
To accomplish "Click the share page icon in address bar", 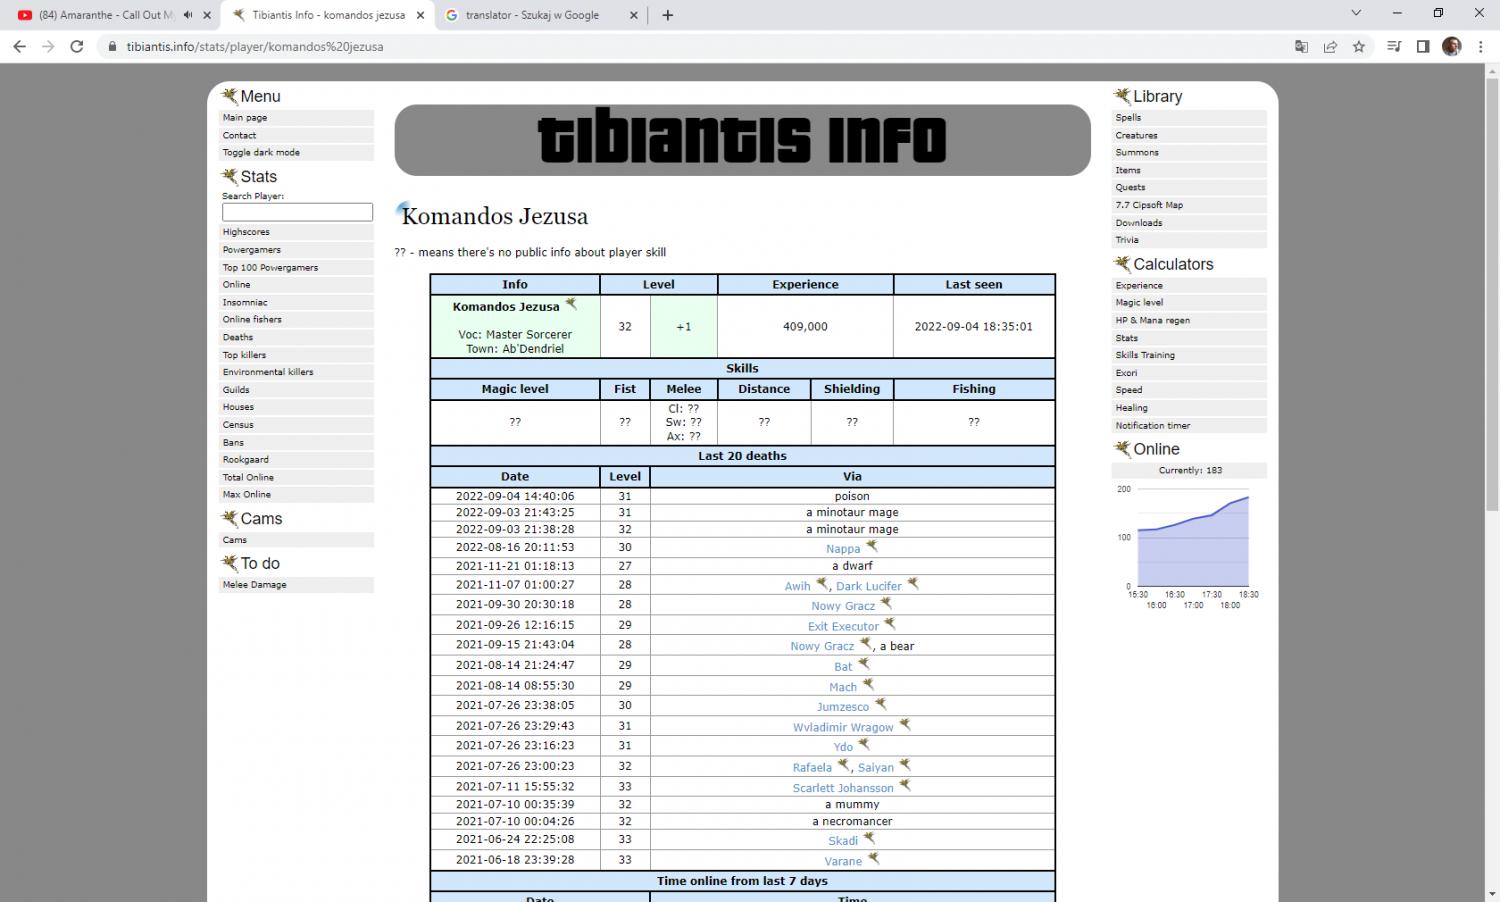I will click(x=1330, y=47).
